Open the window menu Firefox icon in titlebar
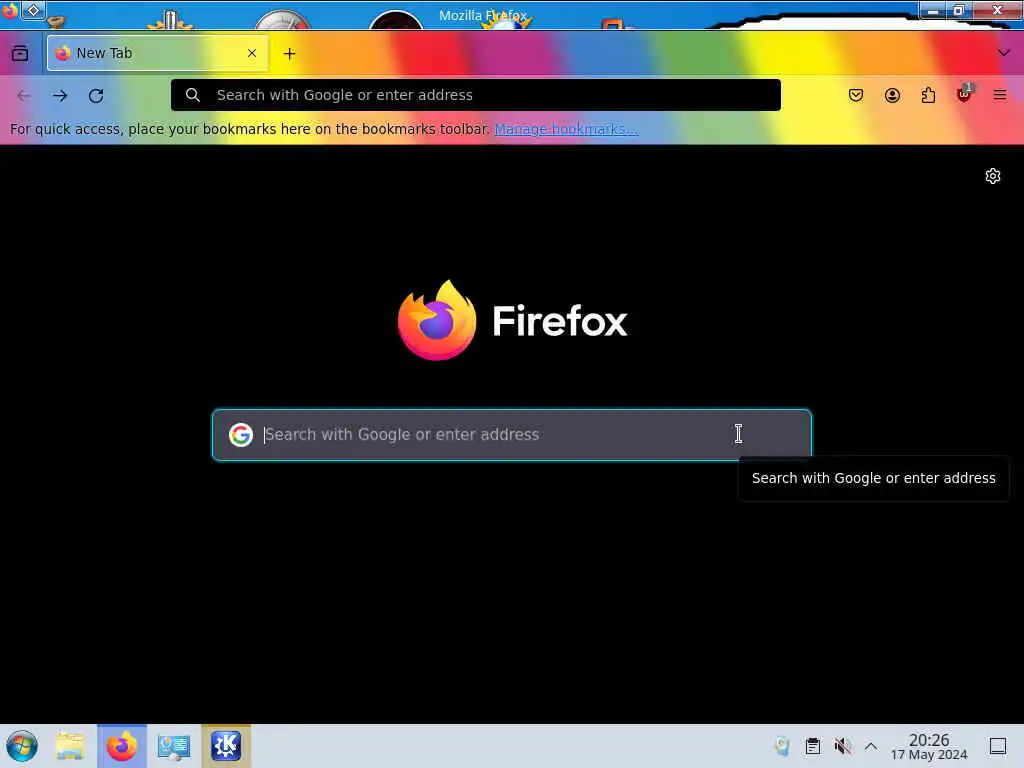This screenshot has height=768, width=1024. [x=10, y=10]
